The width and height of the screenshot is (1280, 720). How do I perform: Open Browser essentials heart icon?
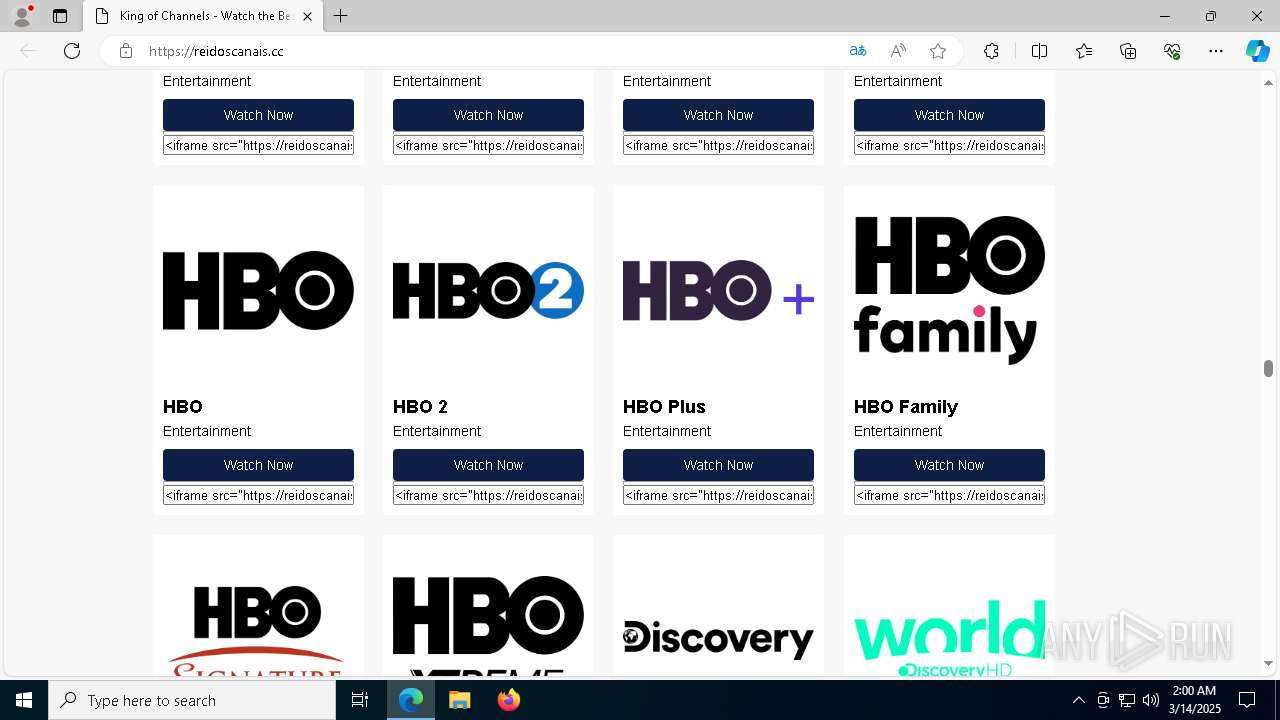[1172, 51]
